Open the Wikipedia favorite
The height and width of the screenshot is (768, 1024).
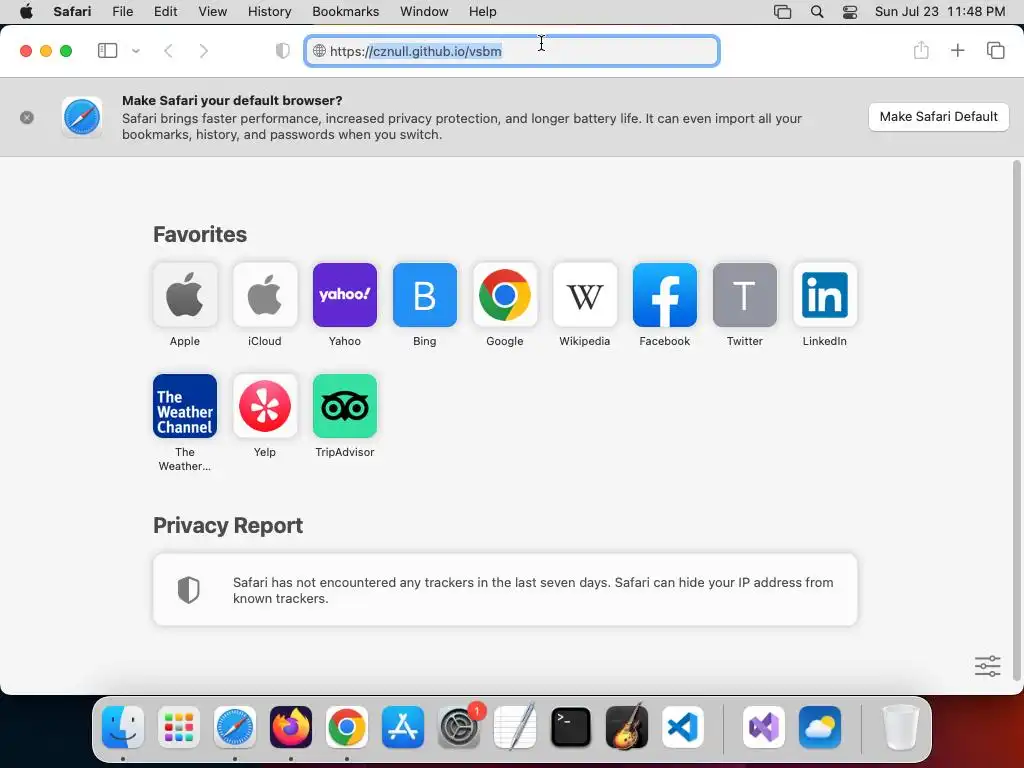tap(584, 295)
